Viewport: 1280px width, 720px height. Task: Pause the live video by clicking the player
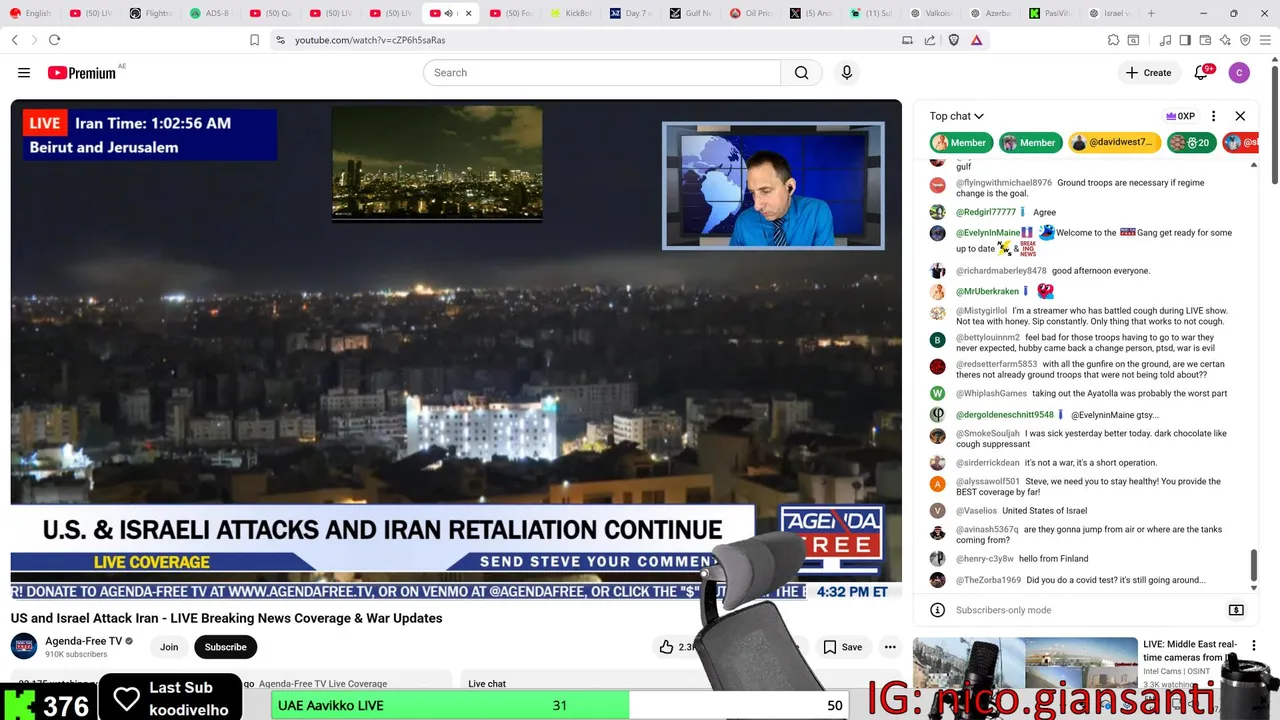456,350
